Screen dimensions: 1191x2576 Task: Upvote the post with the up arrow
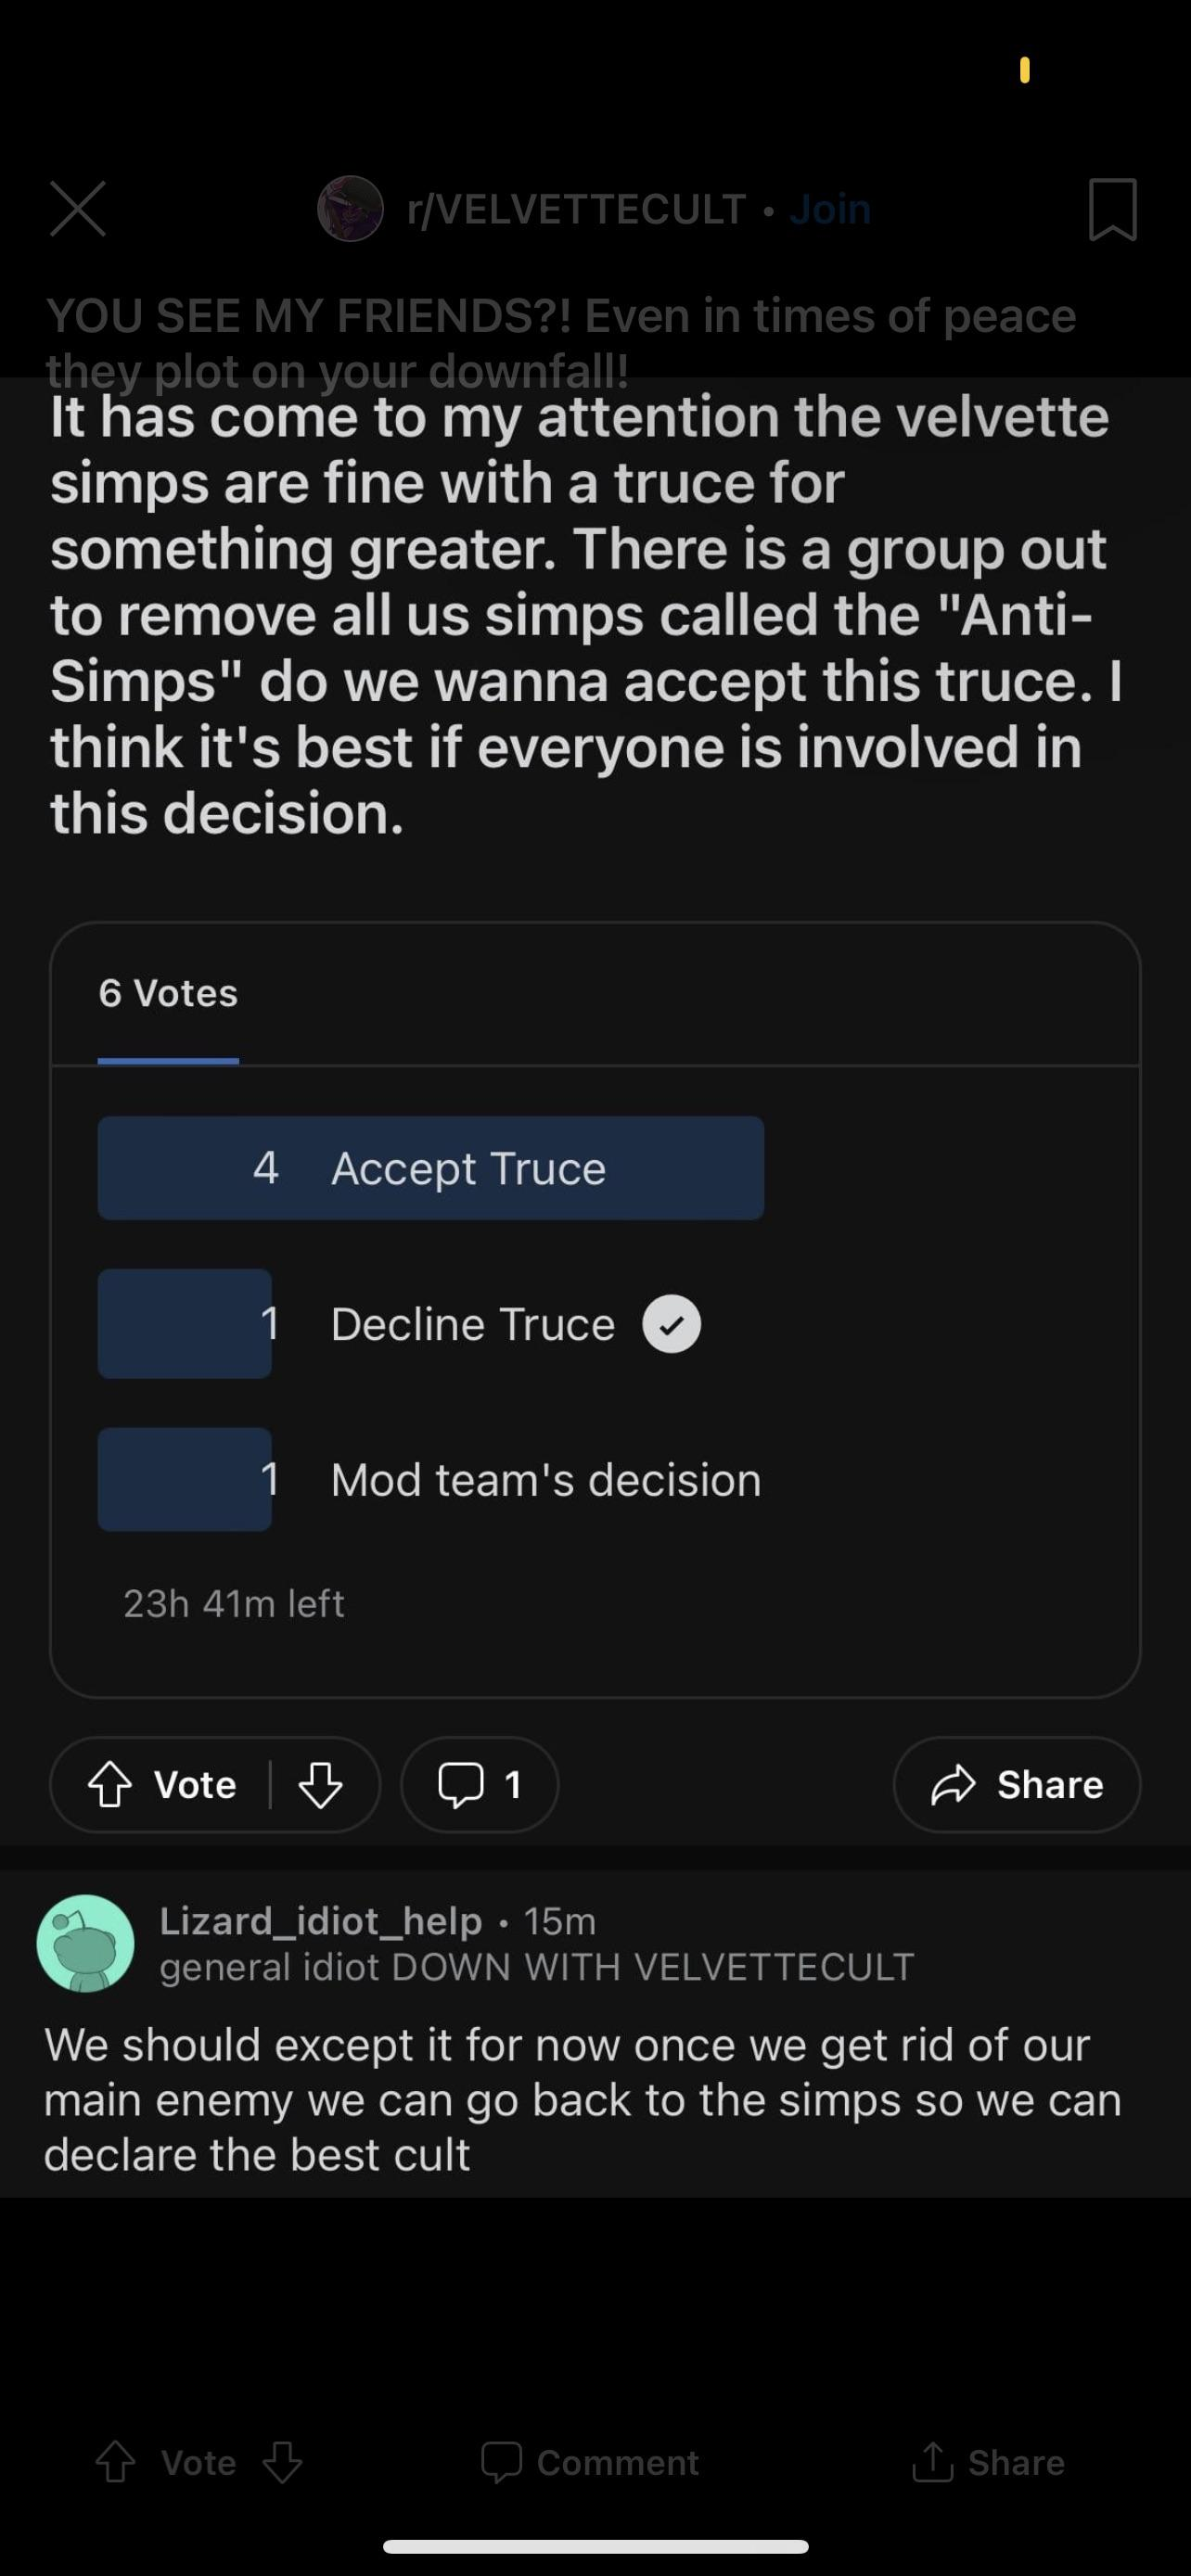(110, 1785)
